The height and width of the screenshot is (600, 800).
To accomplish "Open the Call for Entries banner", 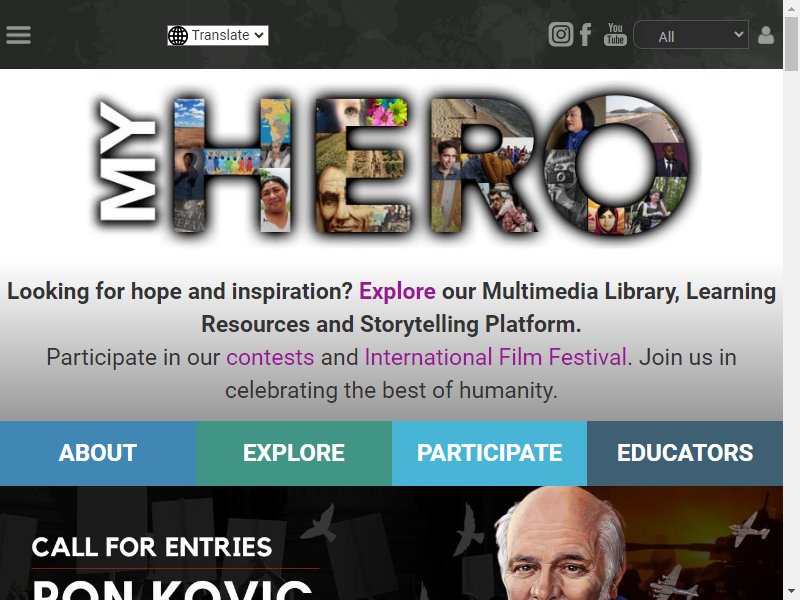I will coord(391,543).
